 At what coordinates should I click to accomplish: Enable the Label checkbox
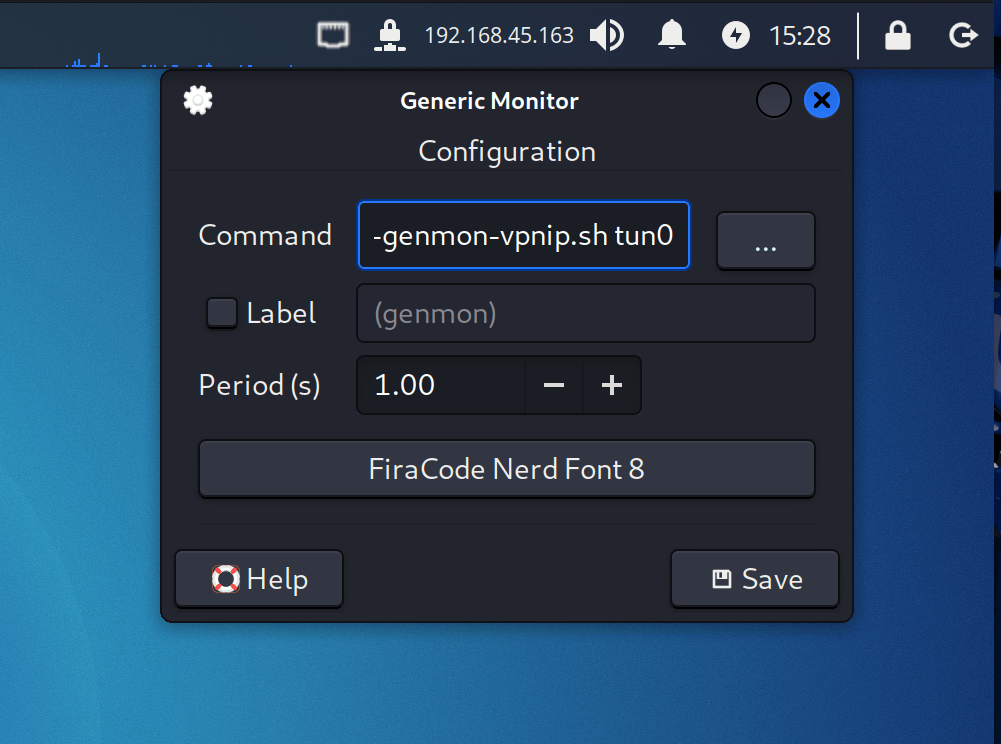click(222, 314)
